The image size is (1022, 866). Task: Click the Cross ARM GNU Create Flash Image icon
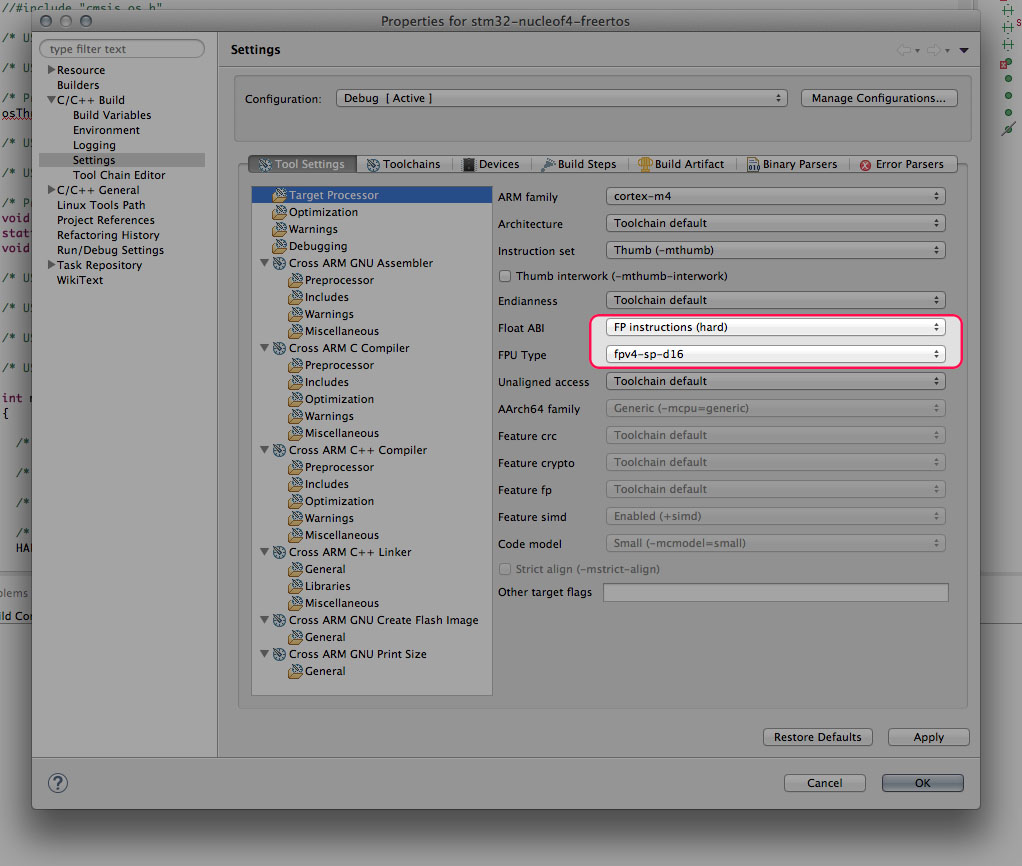click(280, 620)
